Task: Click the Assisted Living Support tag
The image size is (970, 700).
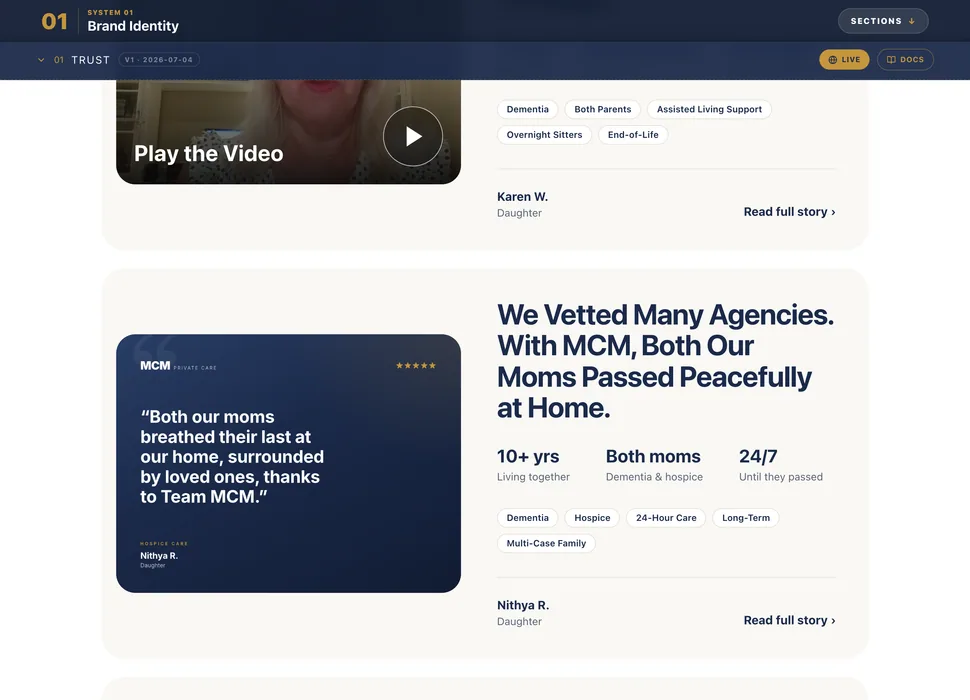Action: [x=709, y=109]
